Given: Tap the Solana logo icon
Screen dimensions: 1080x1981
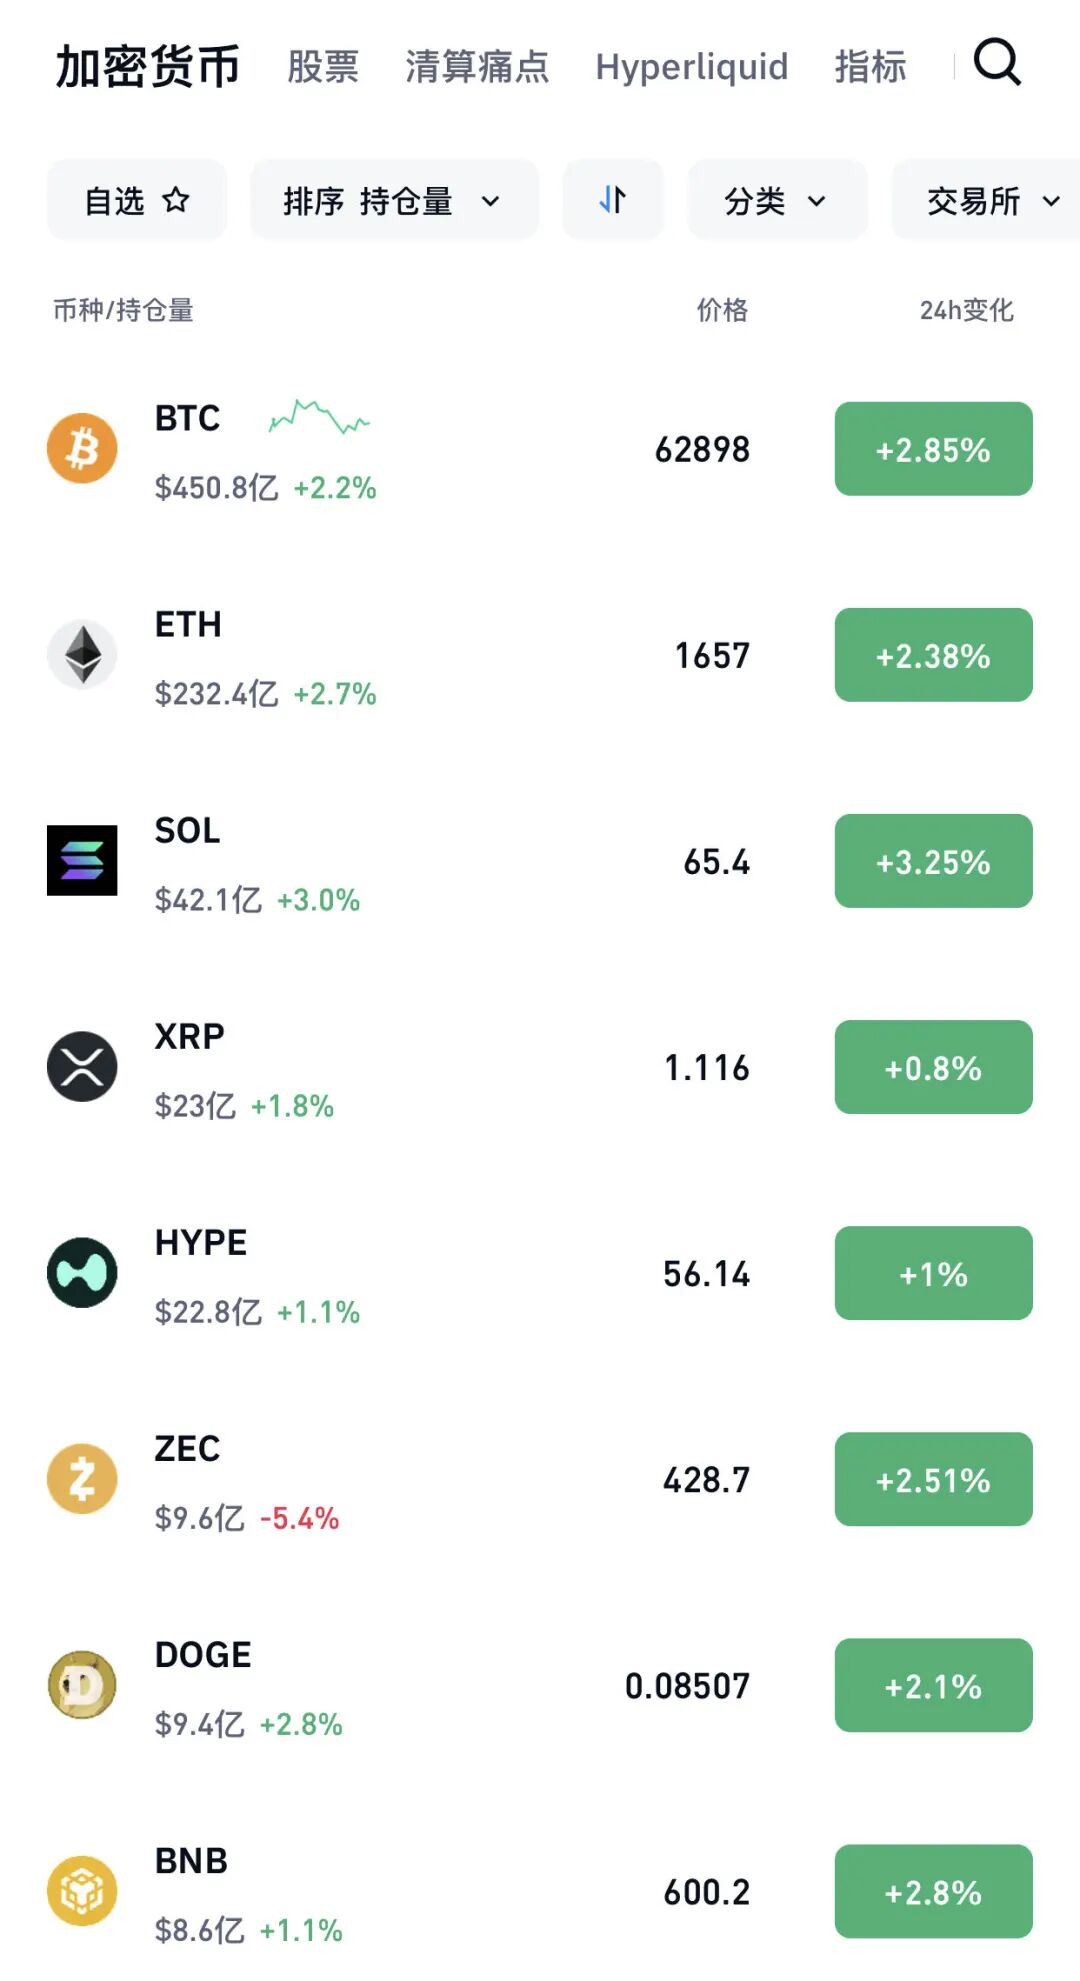Looking at the screenshot, I should tap(82, 860).
